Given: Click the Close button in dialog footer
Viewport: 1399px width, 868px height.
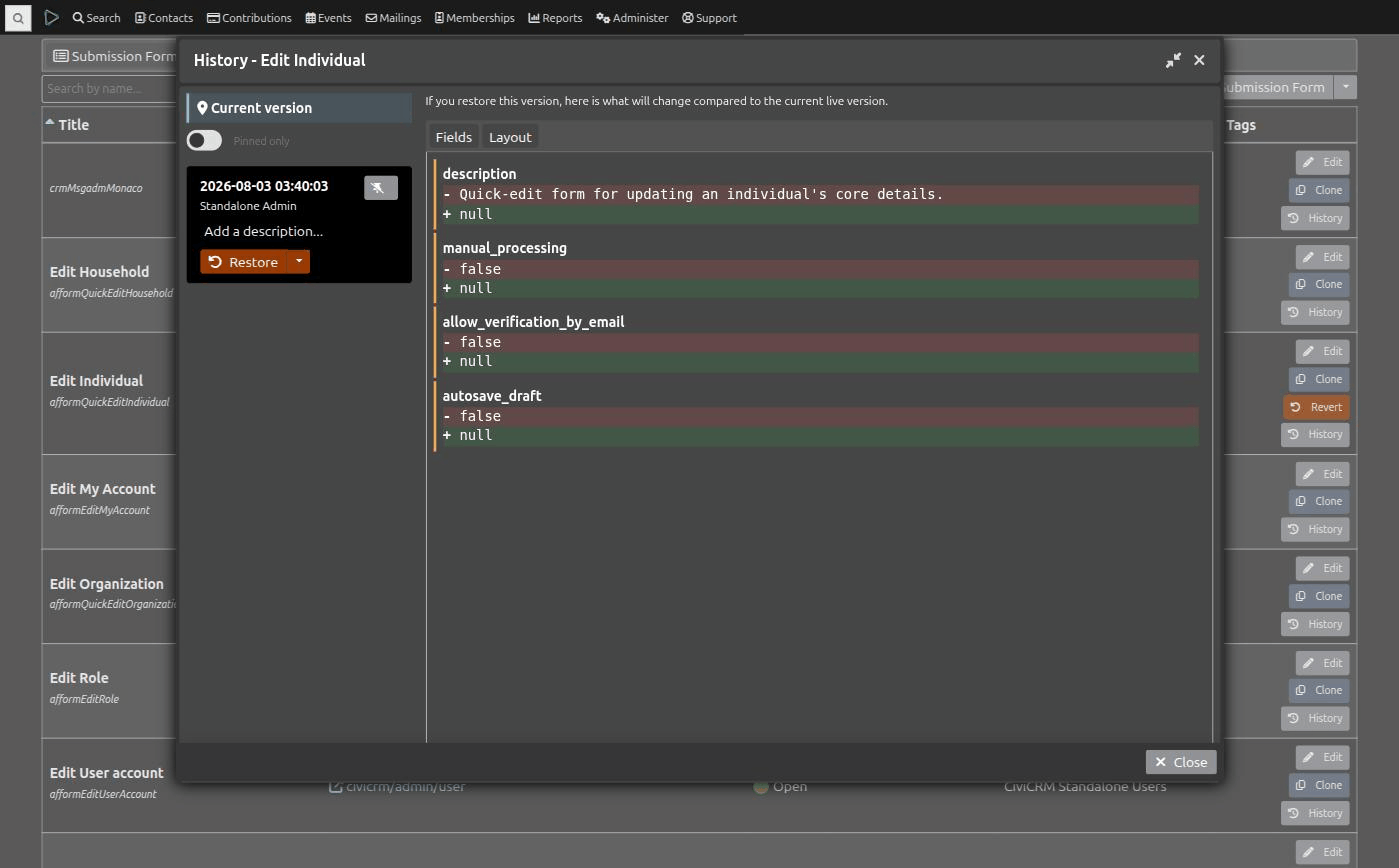Looking at the screenshot, I should pos(1181,762).
